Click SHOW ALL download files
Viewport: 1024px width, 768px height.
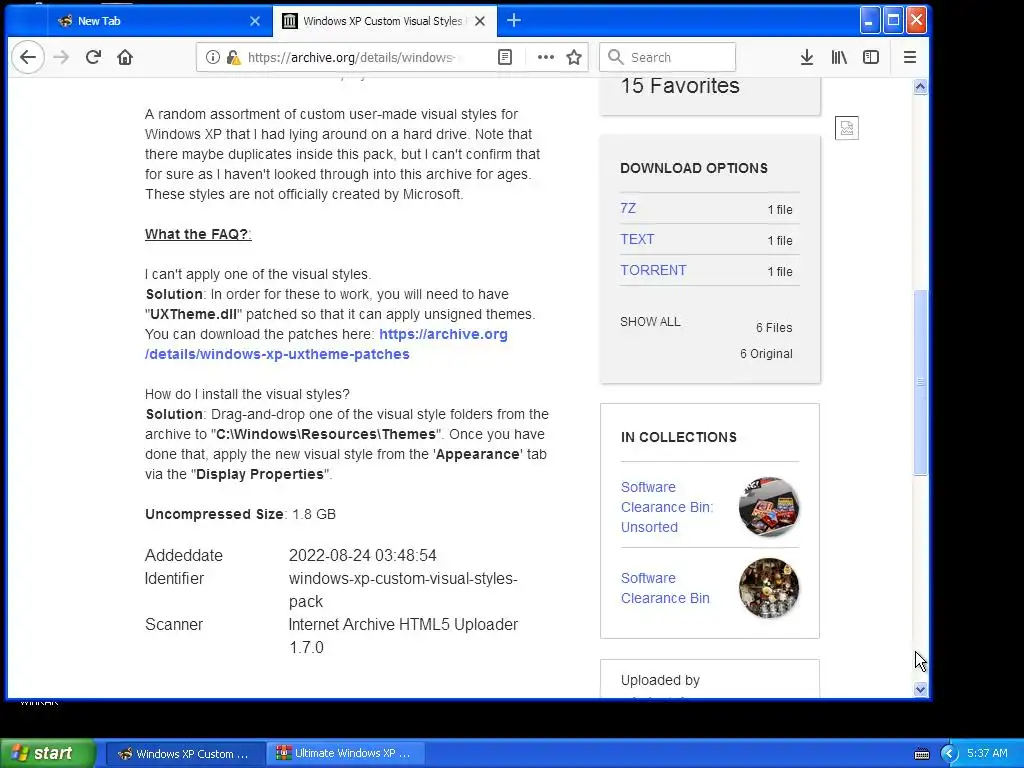click(x=650, y=322)
